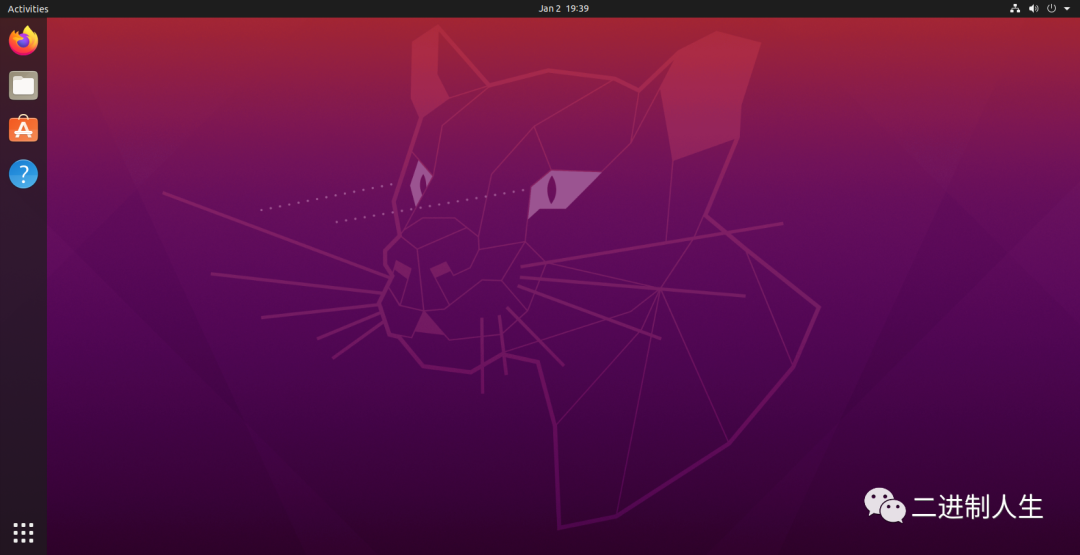Open the Activities overview
1080x555 pixels.
[28, 9]
